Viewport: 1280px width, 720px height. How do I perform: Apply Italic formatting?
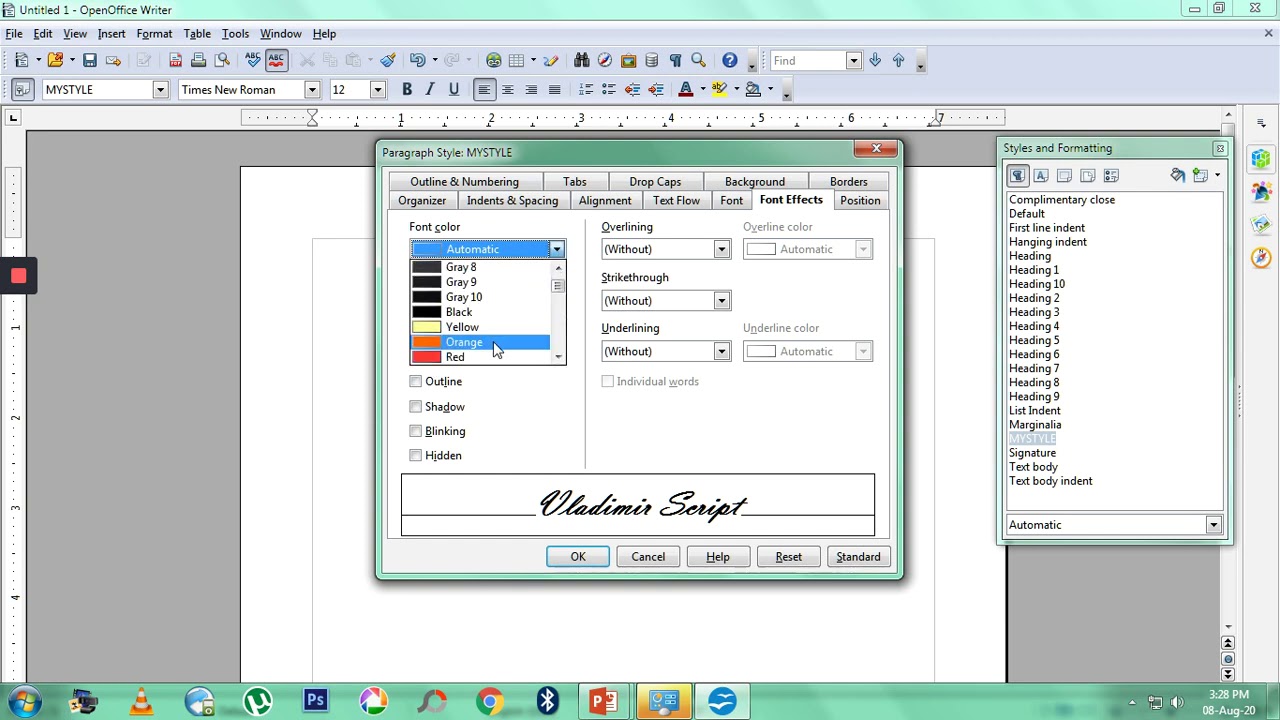430,90
